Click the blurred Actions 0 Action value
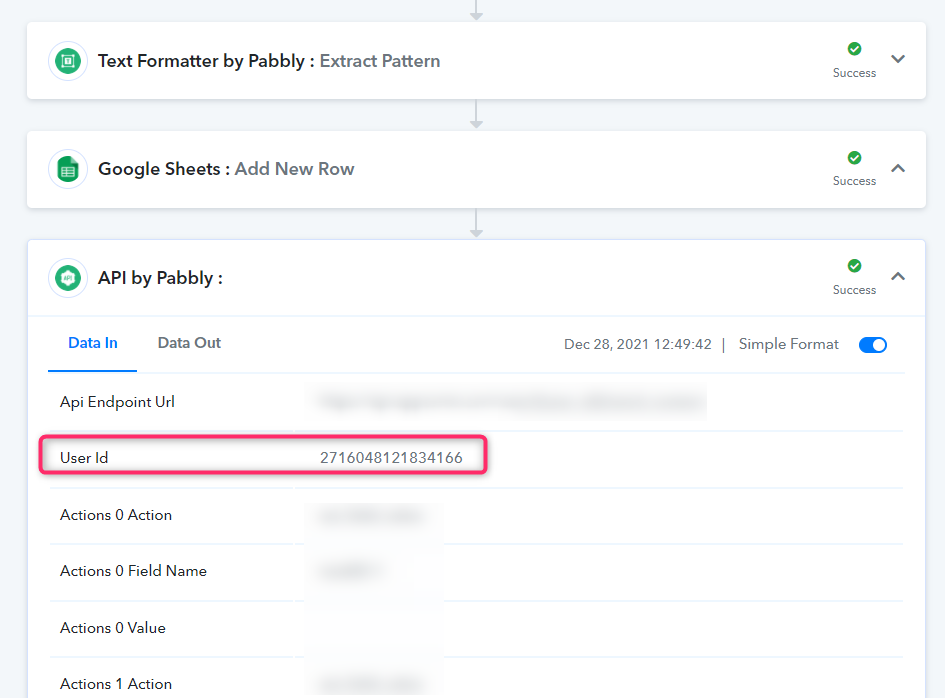This screenshot has width=945, height=698. pos(371,516)
